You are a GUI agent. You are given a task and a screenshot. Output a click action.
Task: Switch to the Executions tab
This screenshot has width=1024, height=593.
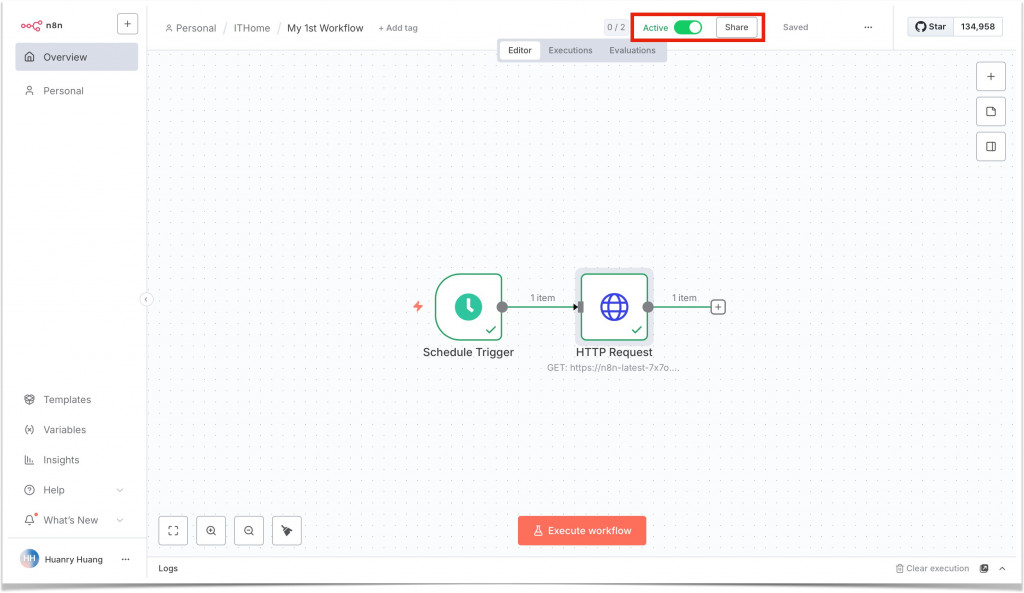click(x=570, y=50)
